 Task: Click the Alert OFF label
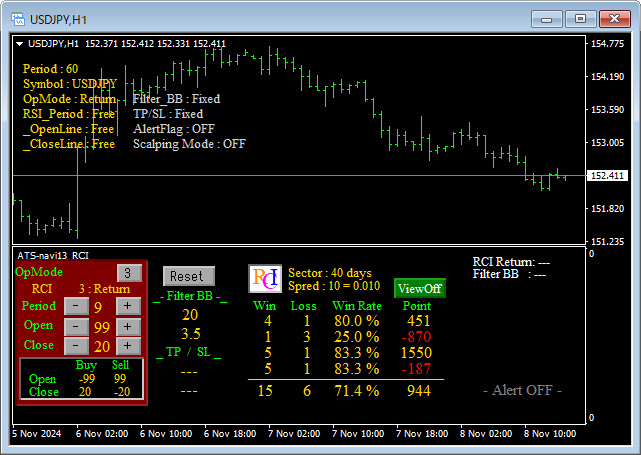[x=522, y=390]
